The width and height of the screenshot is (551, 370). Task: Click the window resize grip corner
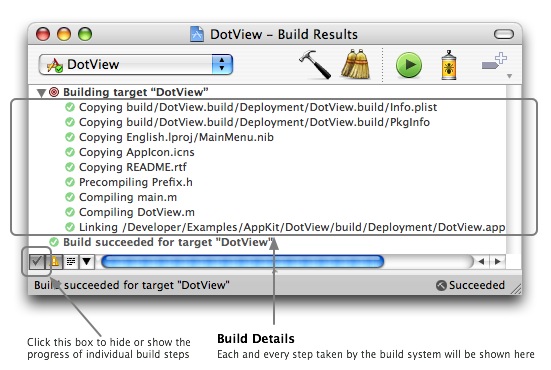(516, 289)
